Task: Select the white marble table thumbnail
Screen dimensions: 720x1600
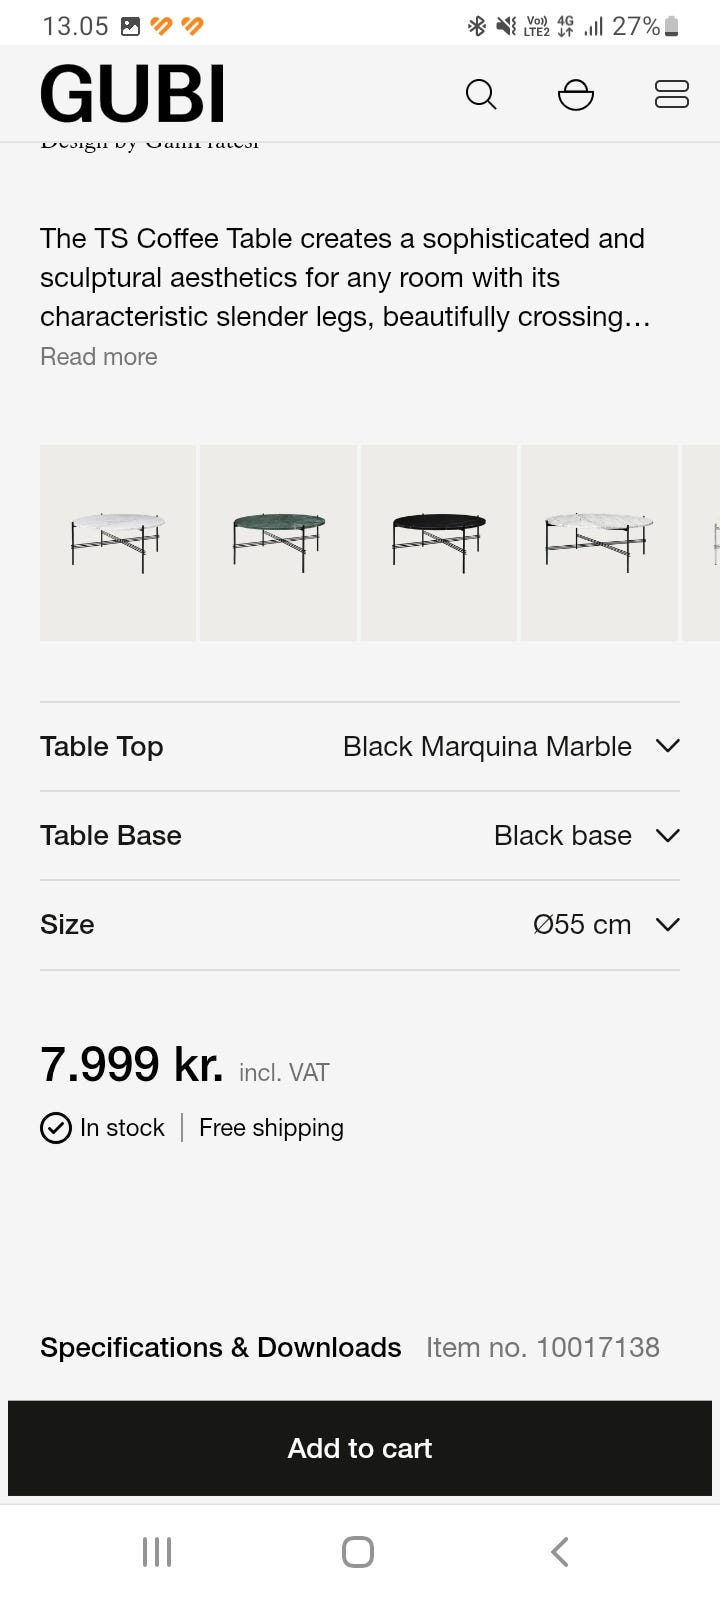Action: tap(118, 543)
